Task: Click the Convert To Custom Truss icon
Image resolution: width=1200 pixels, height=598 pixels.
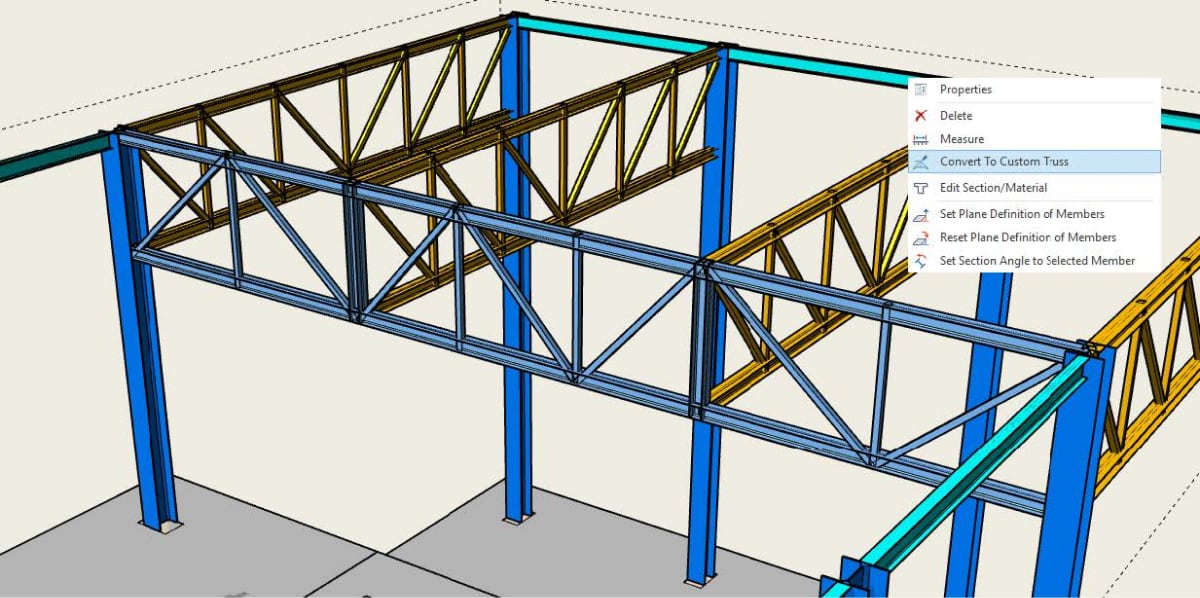Action: [922, 162]
